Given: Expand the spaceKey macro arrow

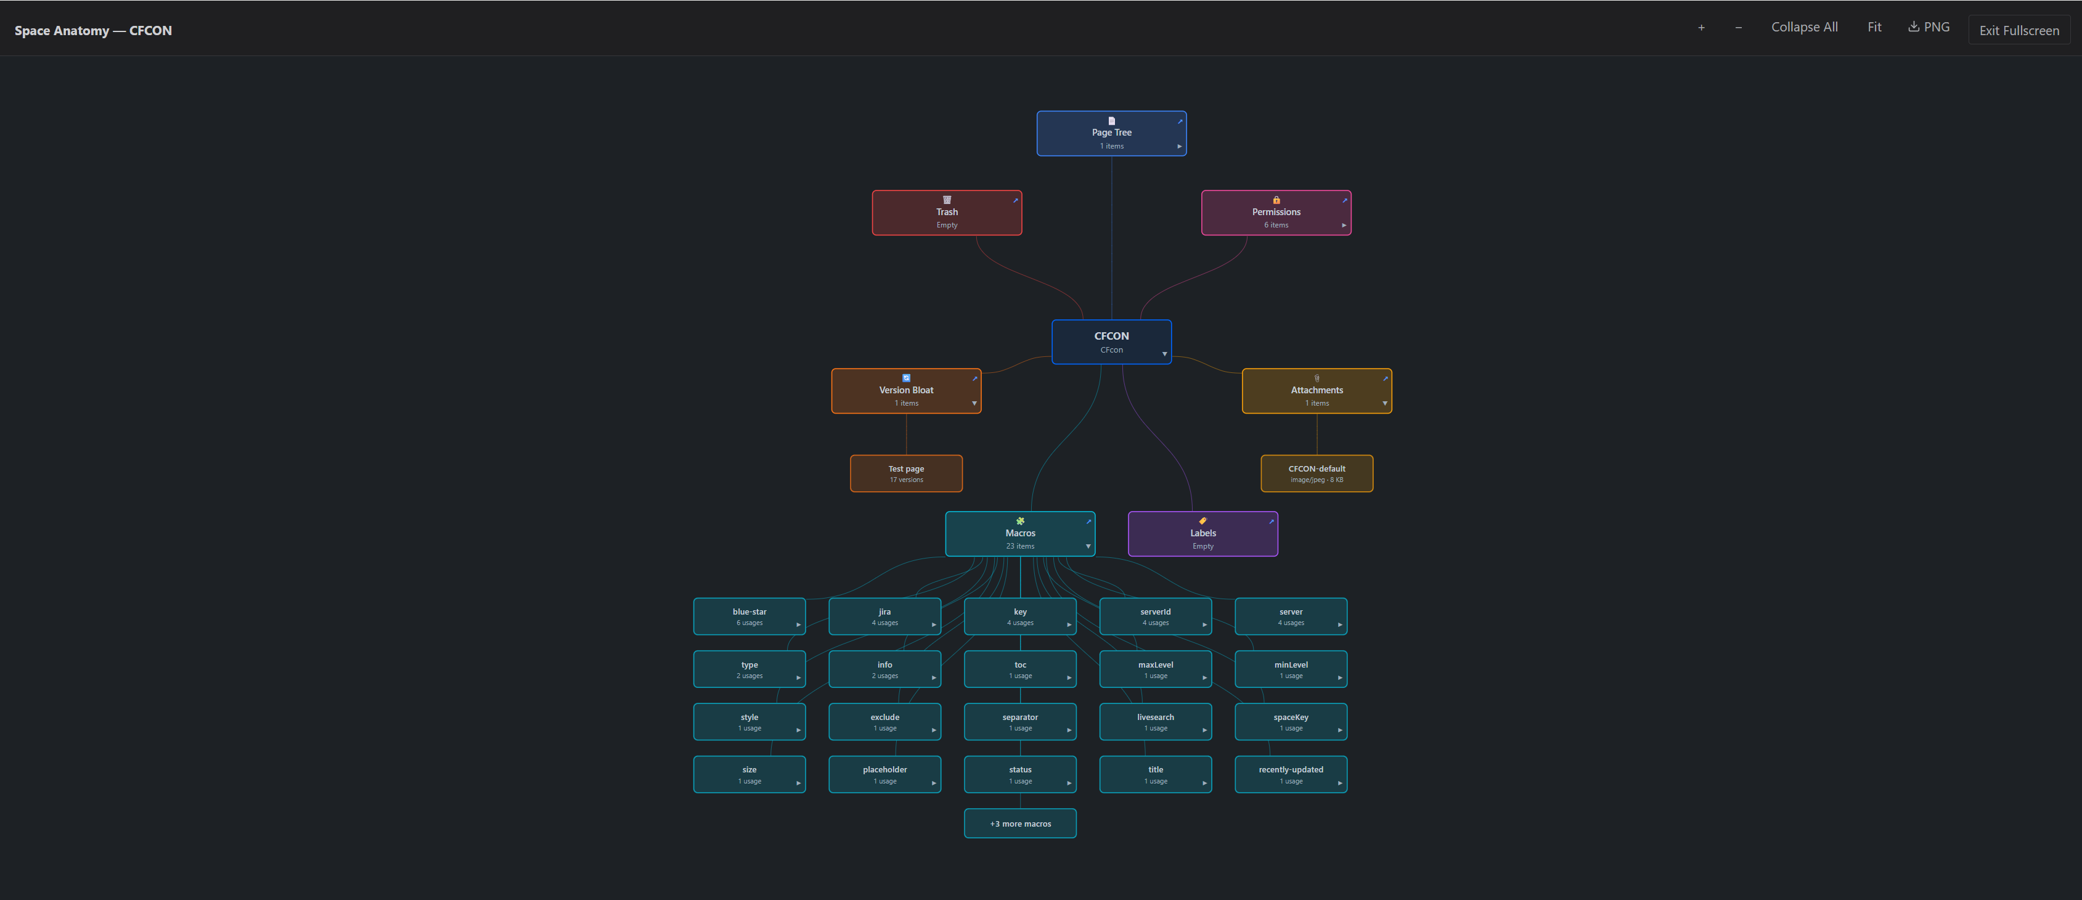Looking at the screenshot, I should [1340, 730].
